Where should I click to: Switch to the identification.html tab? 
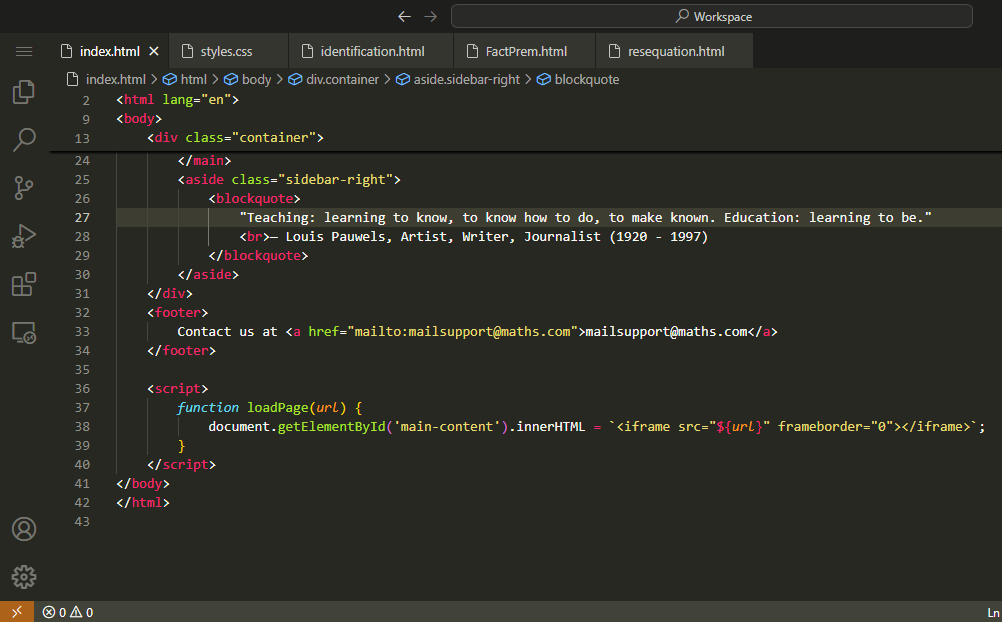pos(371,51)
